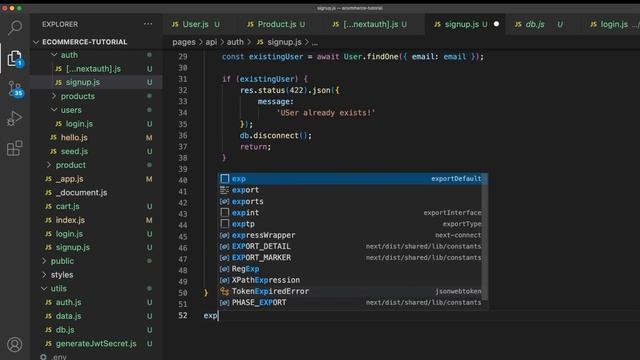Click unsaved dot on signup.js tab
Screen dimensions: 640x360
[x=496, y=24]
